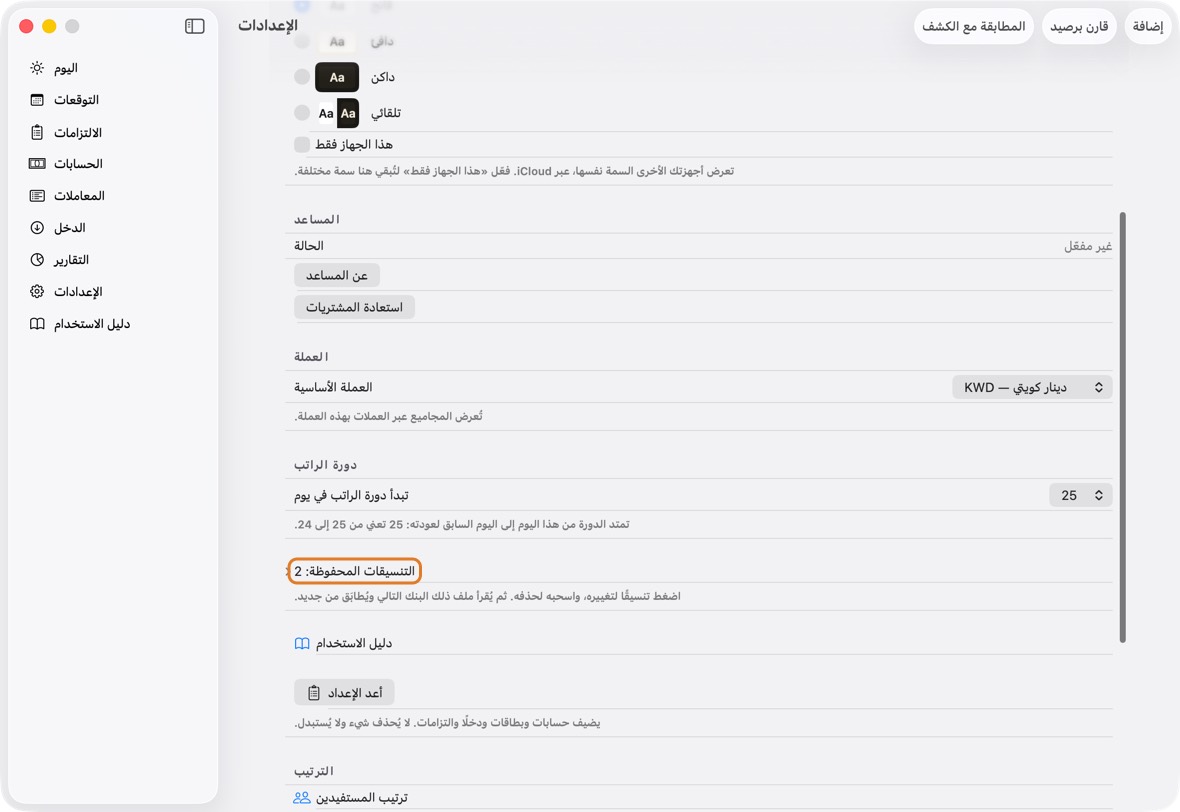Select the تلقائي automatic theme radio button

coord(302,113)
